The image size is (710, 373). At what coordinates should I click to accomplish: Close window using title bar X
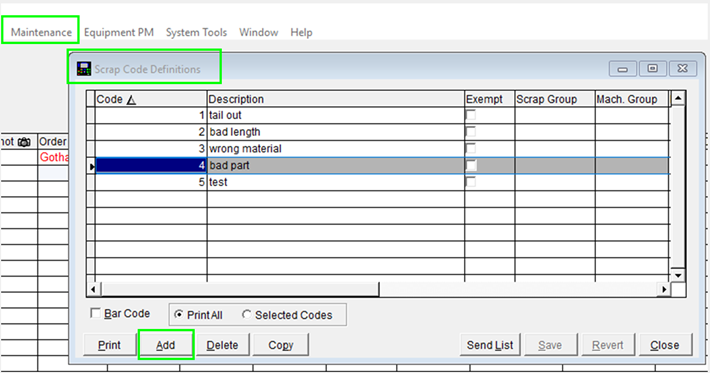tap(682, 69)
